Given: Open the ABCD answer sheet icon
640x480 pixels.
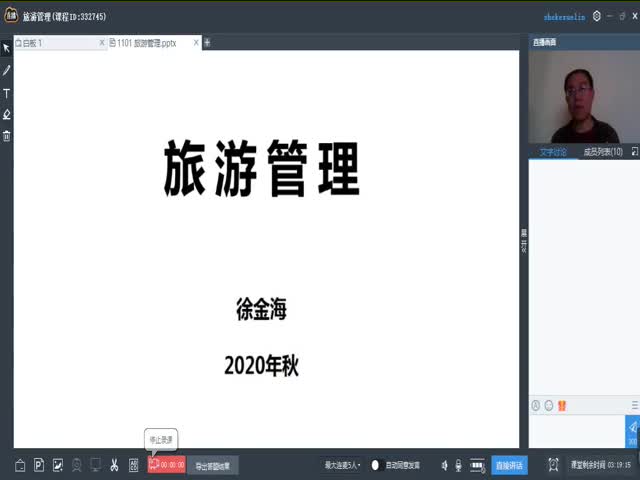Looking at the screenshot, I should (x=133, y=465).
